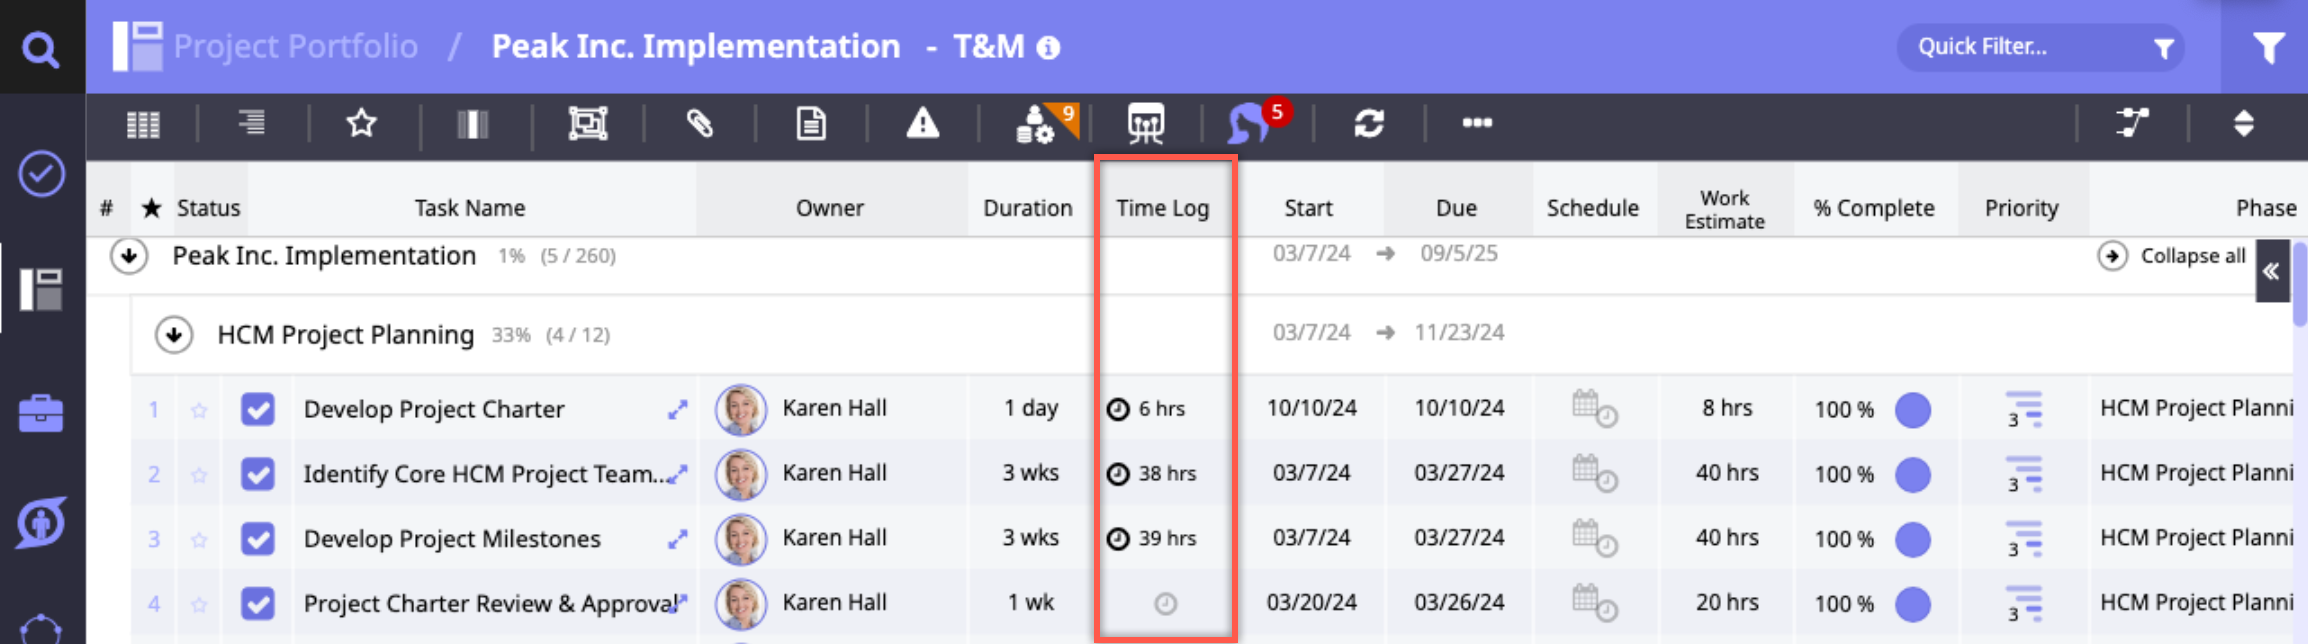Toggle star for Identify Core HCM Project Team
The image size is (2308, 644).
click(199, 475)
